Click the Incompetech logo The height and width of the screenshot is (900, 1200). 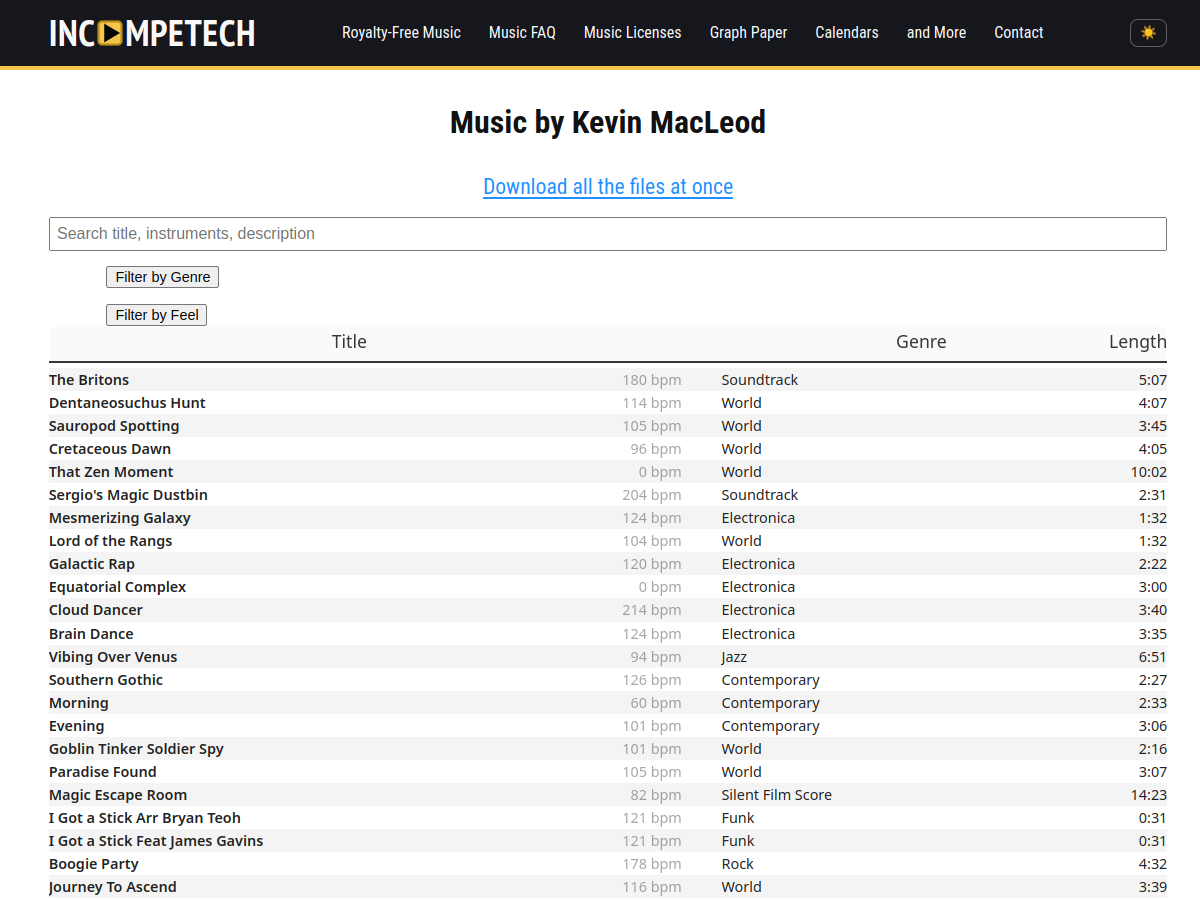pos(152,33)
